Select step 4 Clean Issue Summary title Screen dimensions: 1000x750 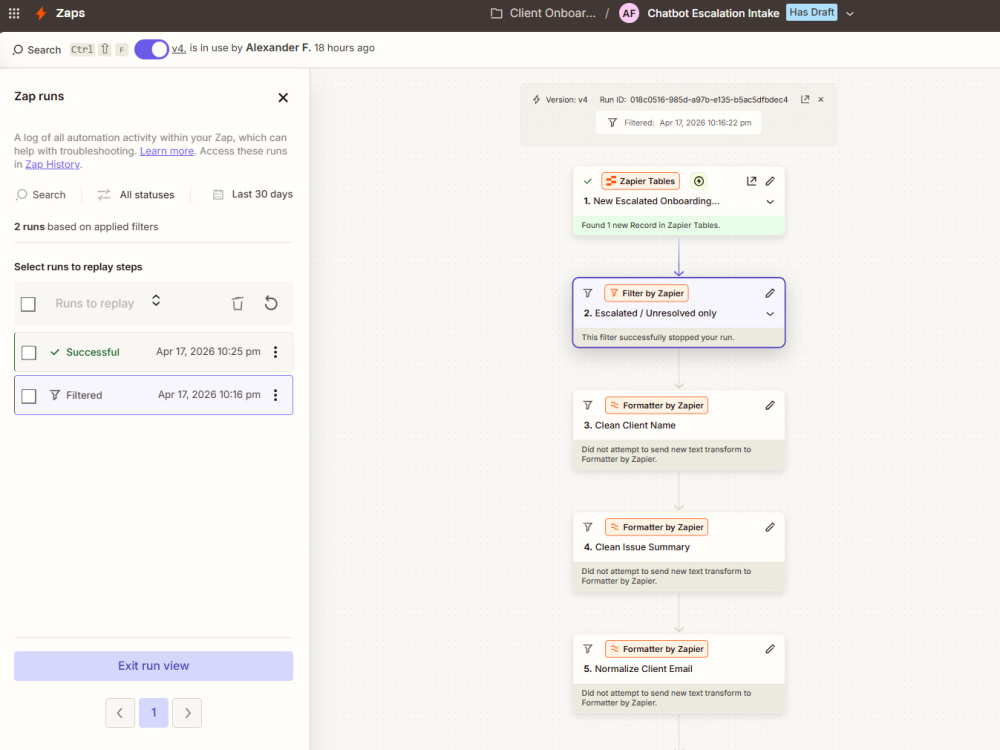pos(636,547)
